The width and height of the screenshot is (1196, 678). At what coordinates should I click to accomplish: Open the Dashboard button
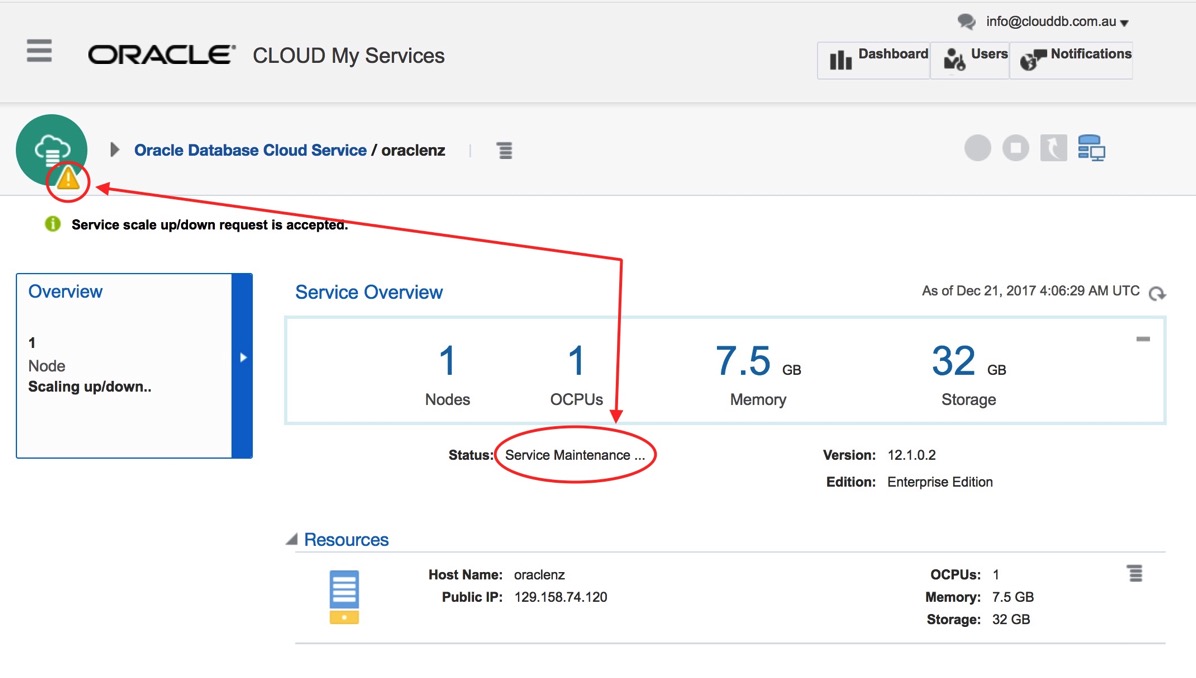click(x=875, y=59)
